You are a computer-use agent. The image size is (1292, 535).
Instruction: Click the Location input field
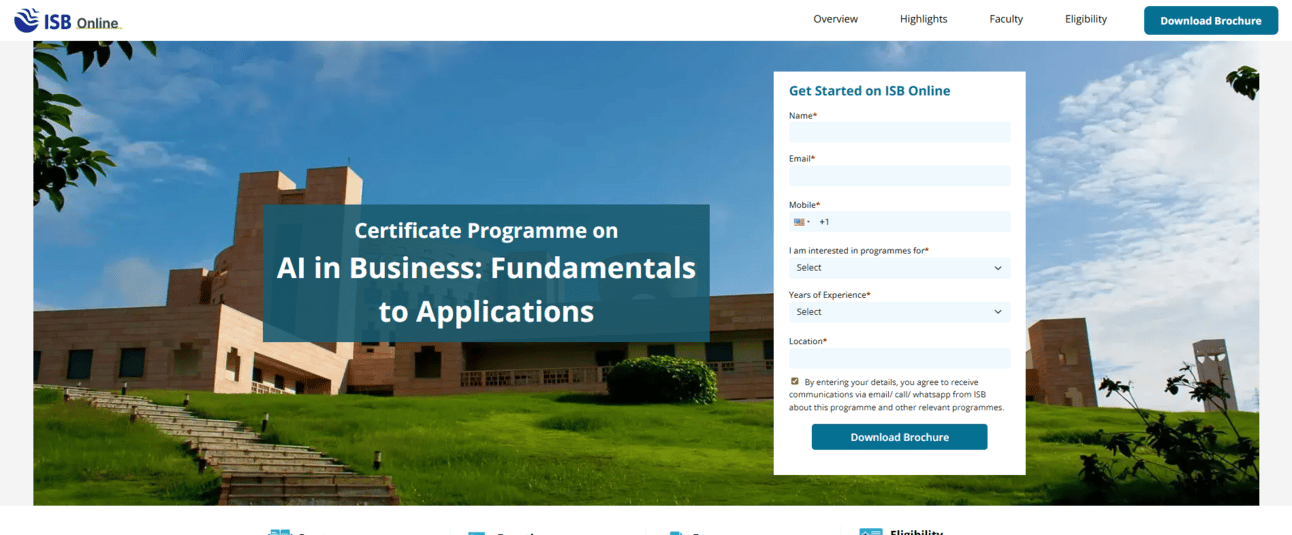900,358
